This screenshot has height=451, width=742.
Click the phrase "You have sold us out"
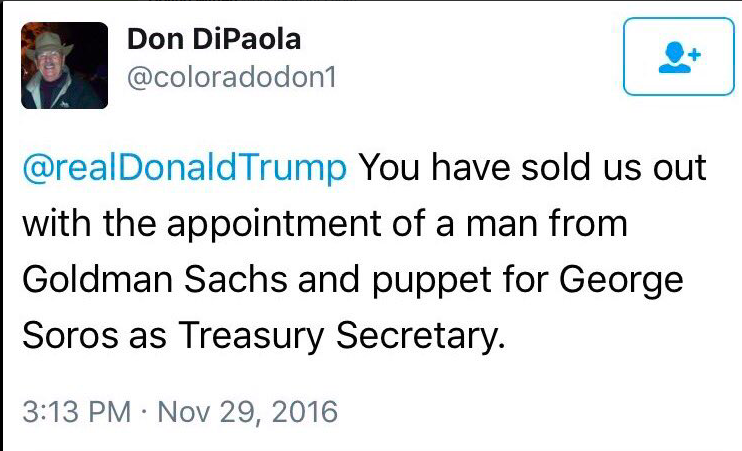[x=532, y=168]
